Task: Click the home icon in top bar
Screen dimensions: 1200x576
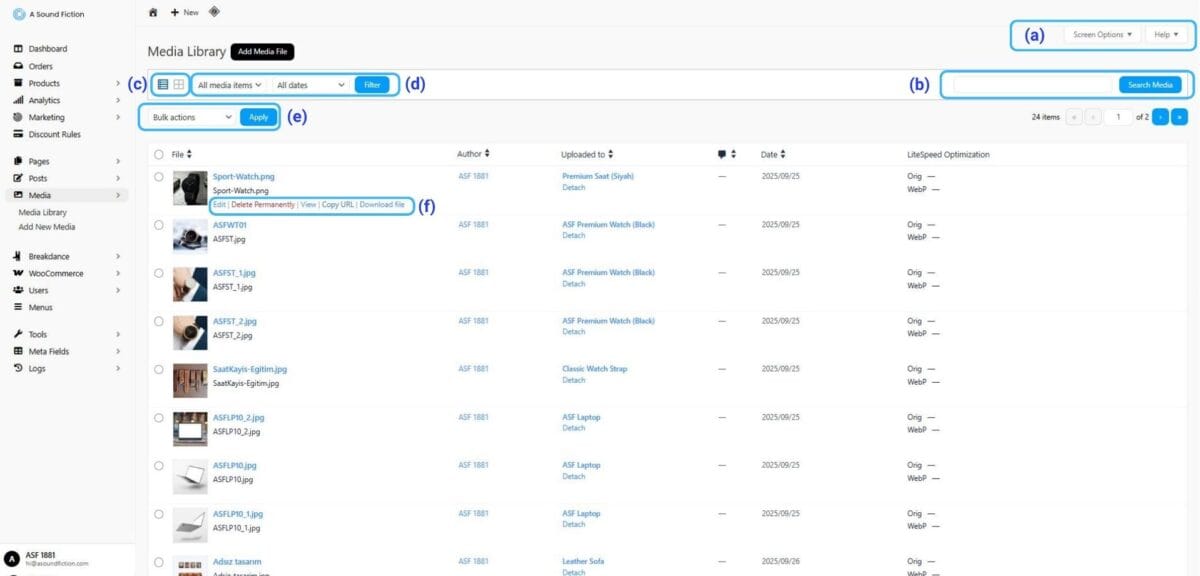Action: pos(153,12)
